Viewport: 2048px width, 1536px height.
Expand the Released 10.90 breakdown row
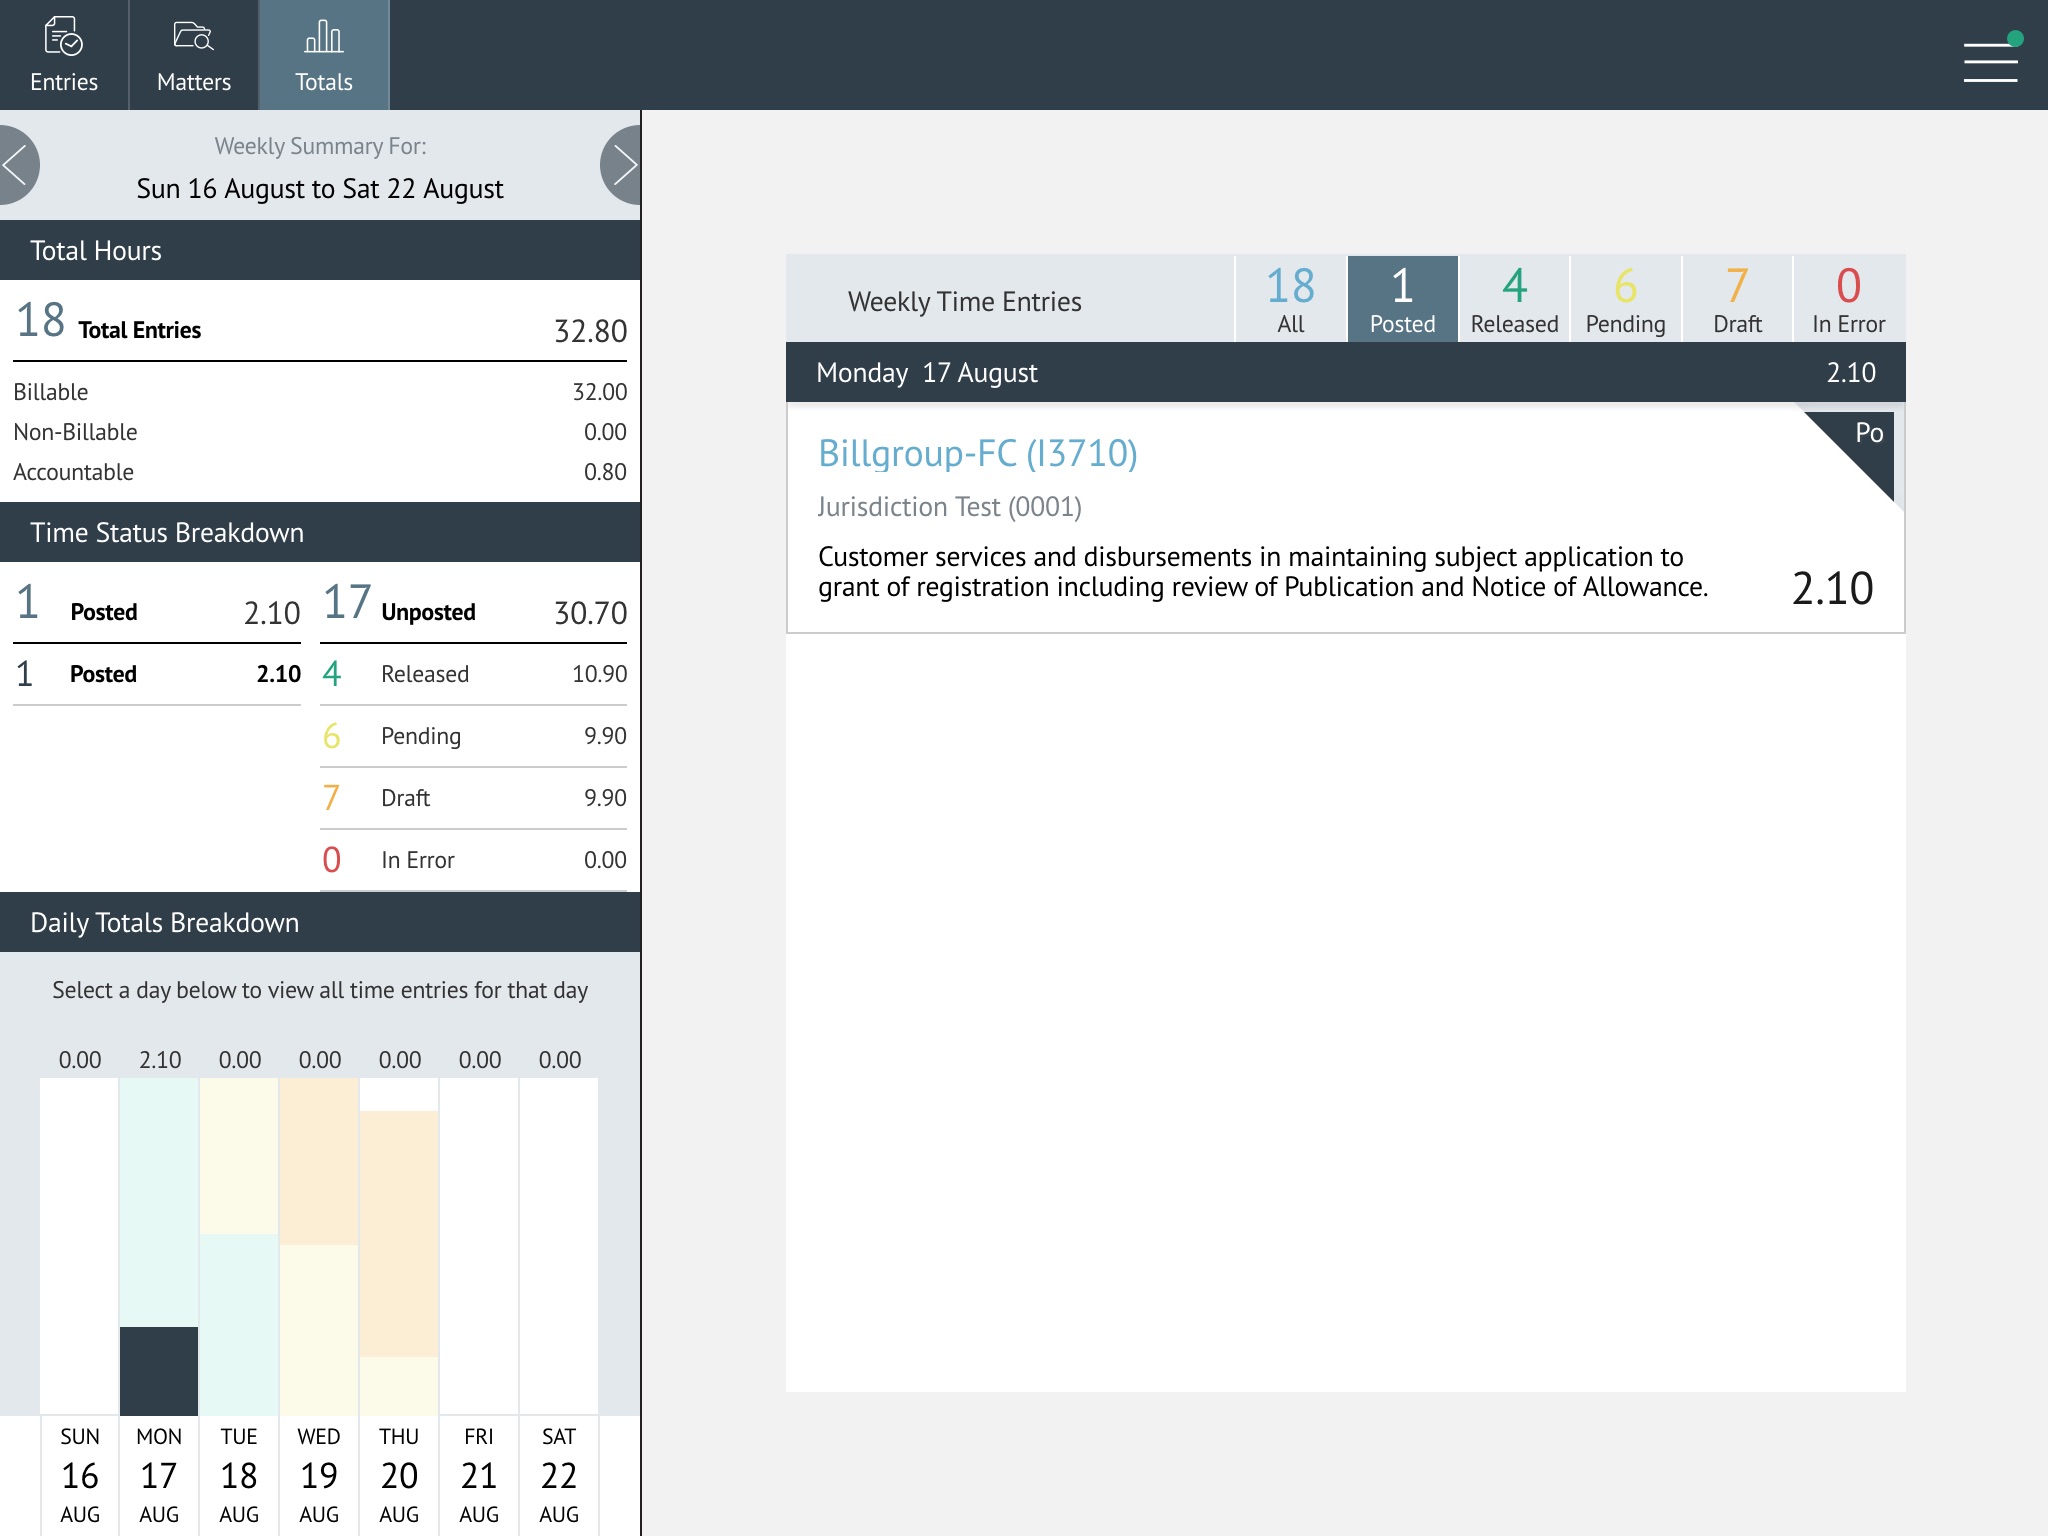[473, 674]
